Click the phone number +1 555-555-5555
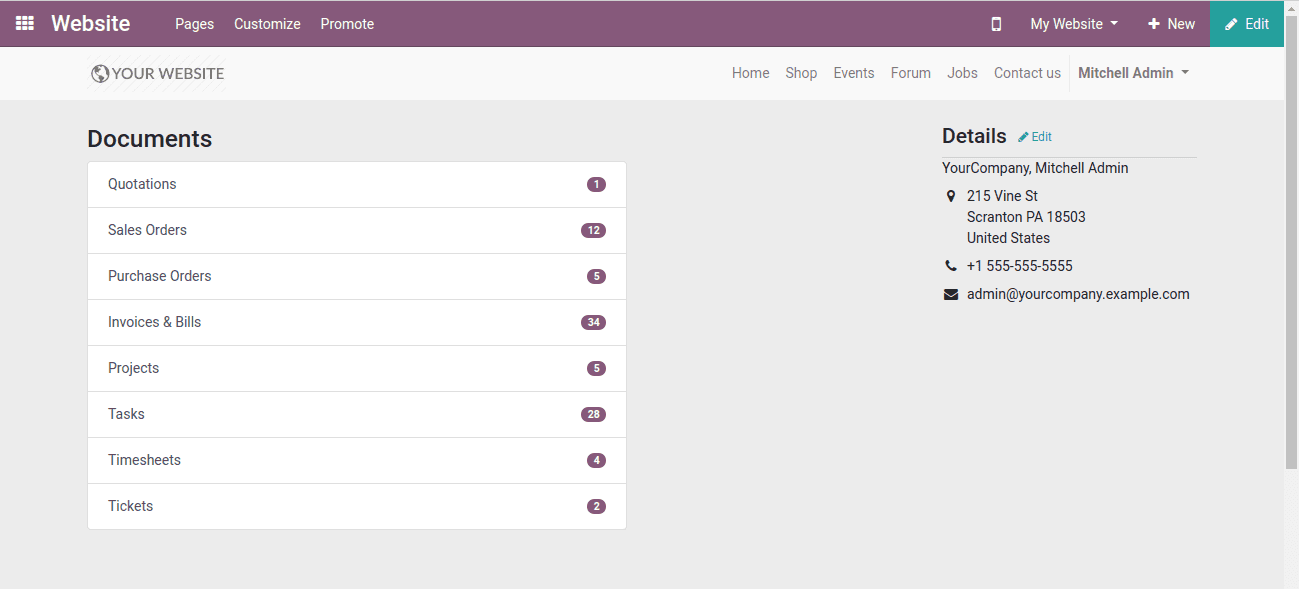The width and height of the screenshot is (1299, 589). (1020, 266)
